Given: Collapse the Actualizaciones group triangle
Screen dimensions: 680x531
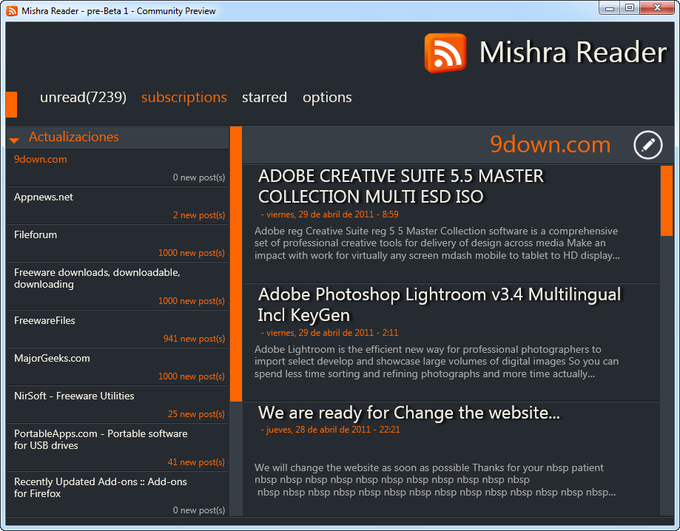Looking at the screenshot, I should click(14, 140).
